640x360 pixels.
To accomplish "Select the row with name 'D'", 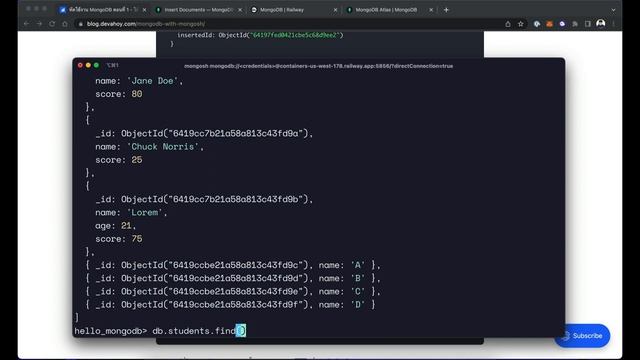I will [230, 304].
